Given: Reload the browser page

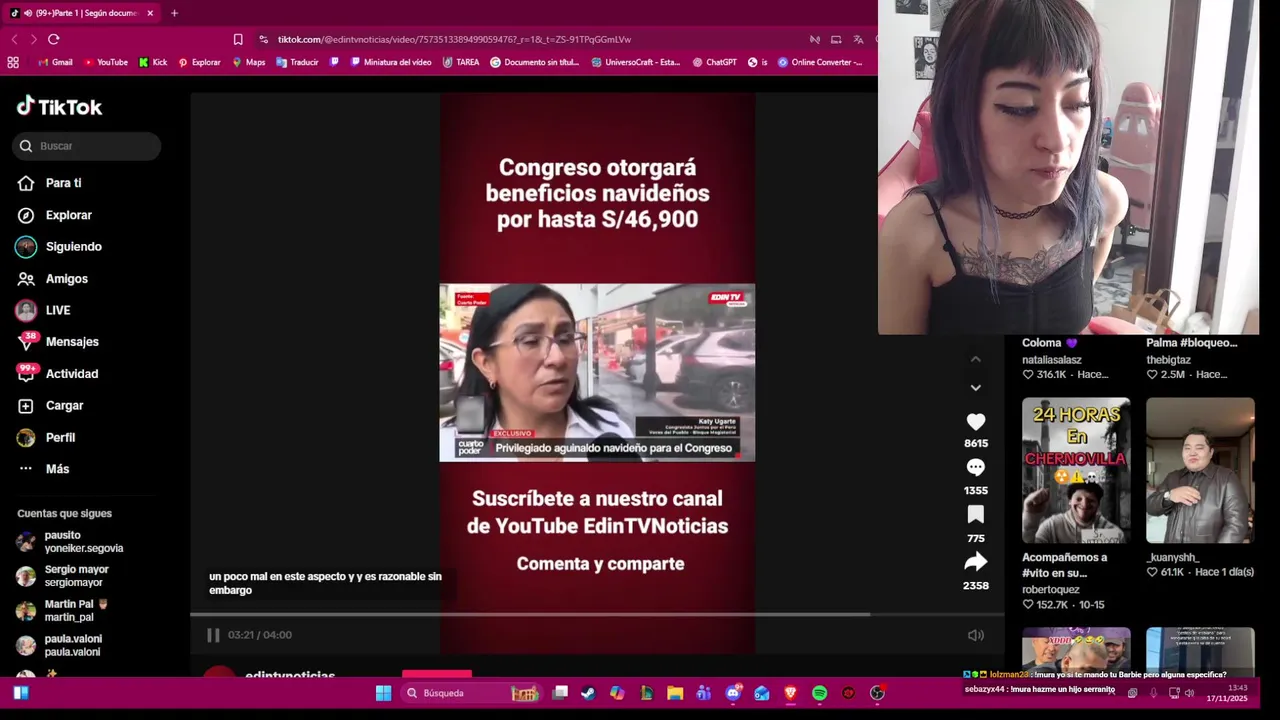Looking at the screenshot, I should (54, 39).
